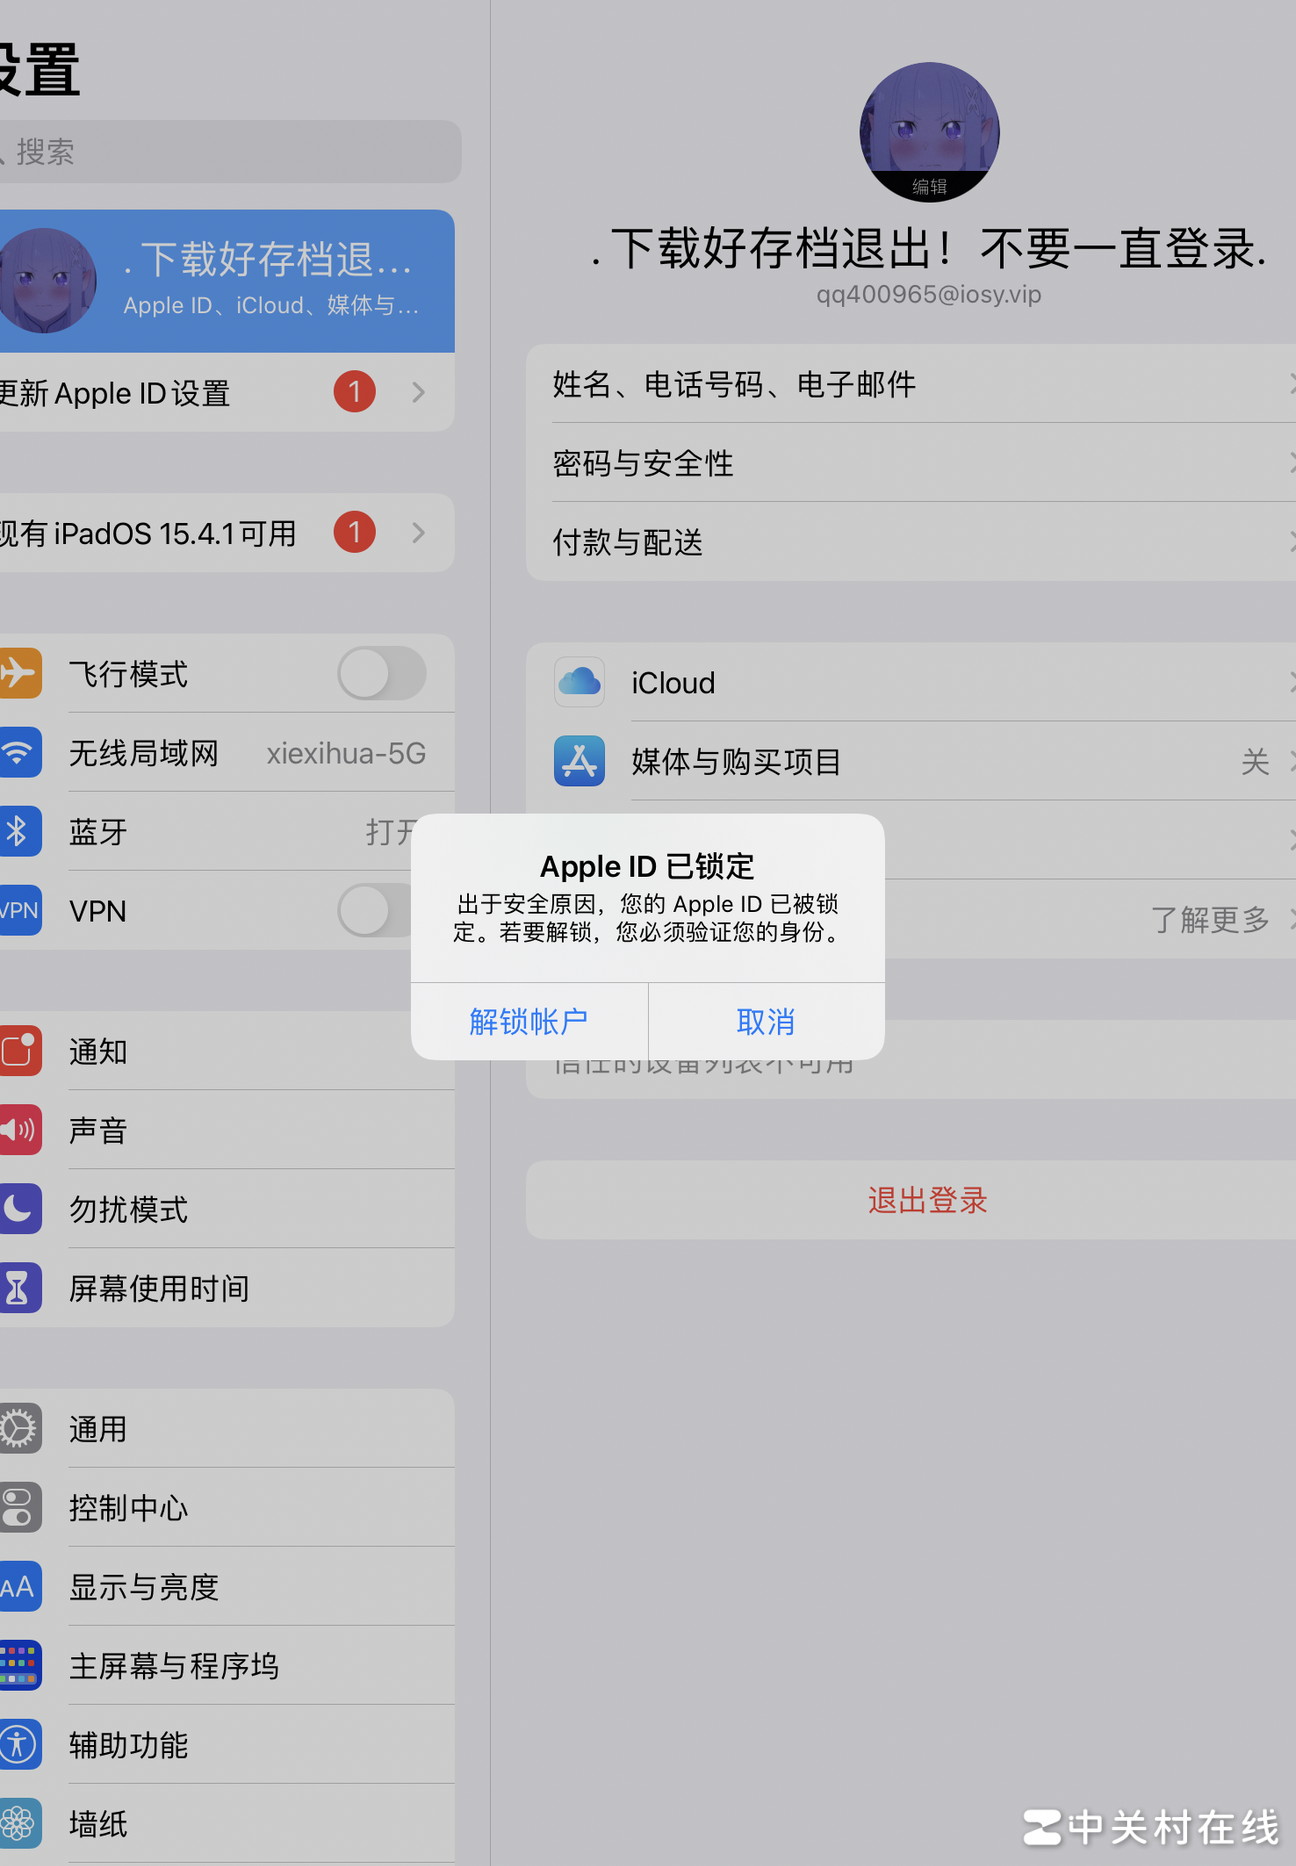Toggle the VPN switch

[375, 910]
